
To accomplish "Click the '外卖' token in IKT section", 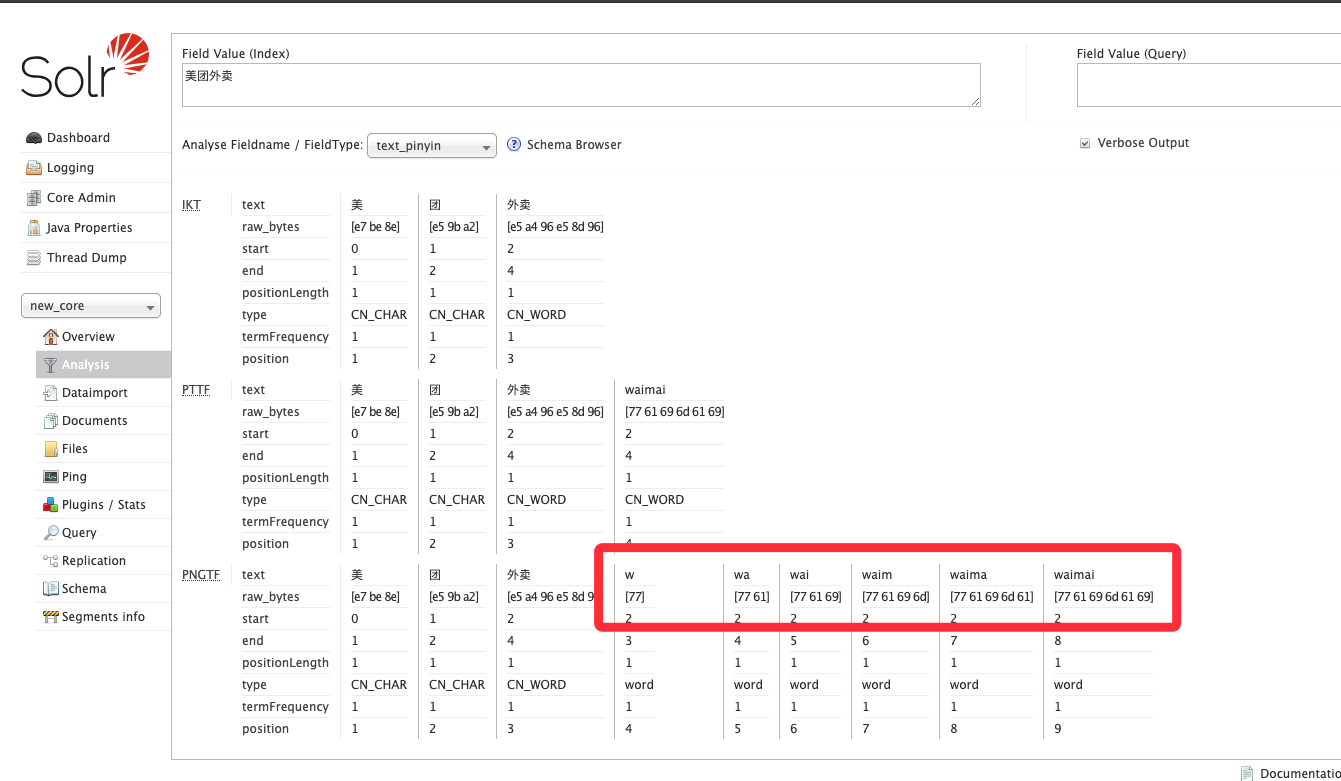I will [x=519, y=205].
